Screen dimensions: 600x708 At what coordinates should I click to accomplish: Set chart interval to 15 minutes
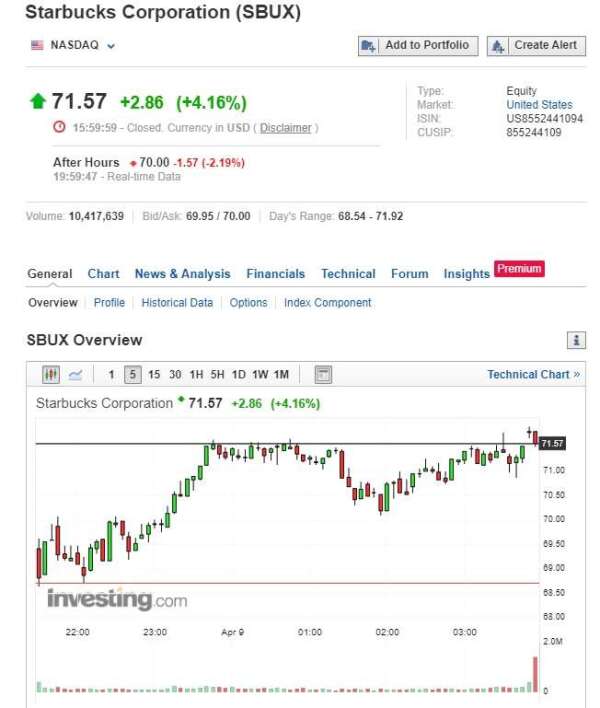pos(154,374)
